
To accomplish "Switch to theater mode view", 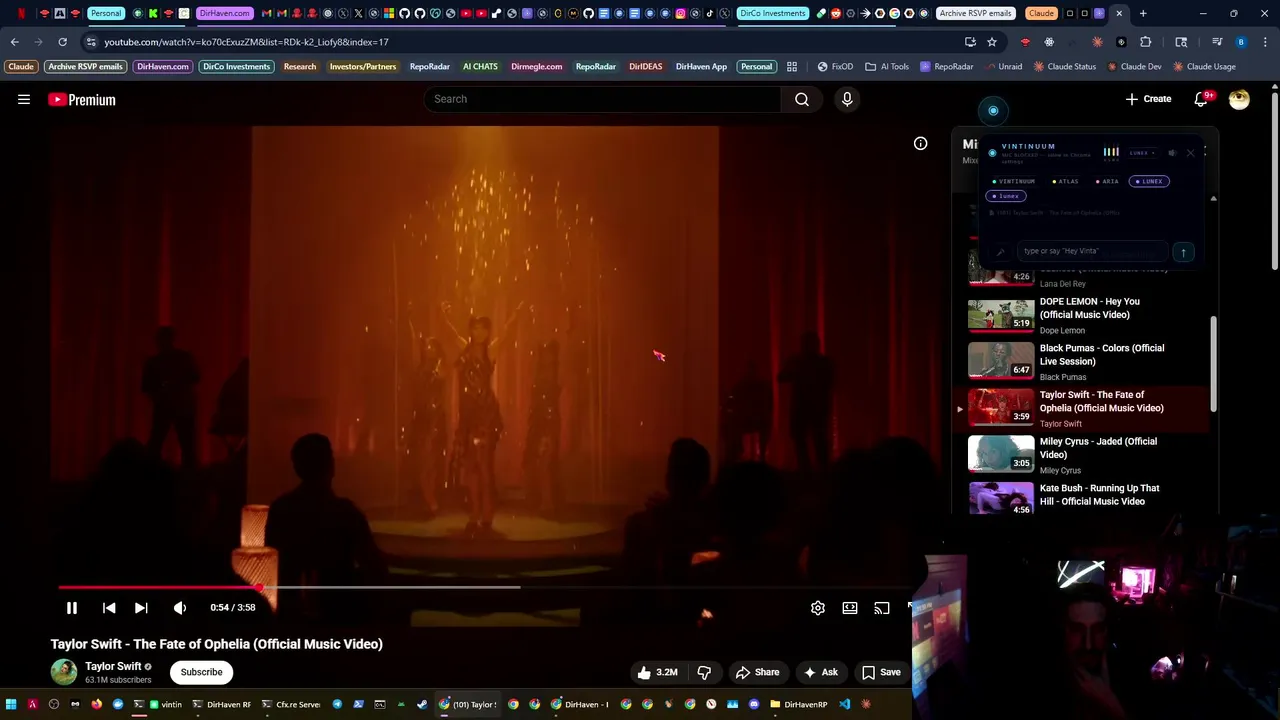I will click(850, 607).
